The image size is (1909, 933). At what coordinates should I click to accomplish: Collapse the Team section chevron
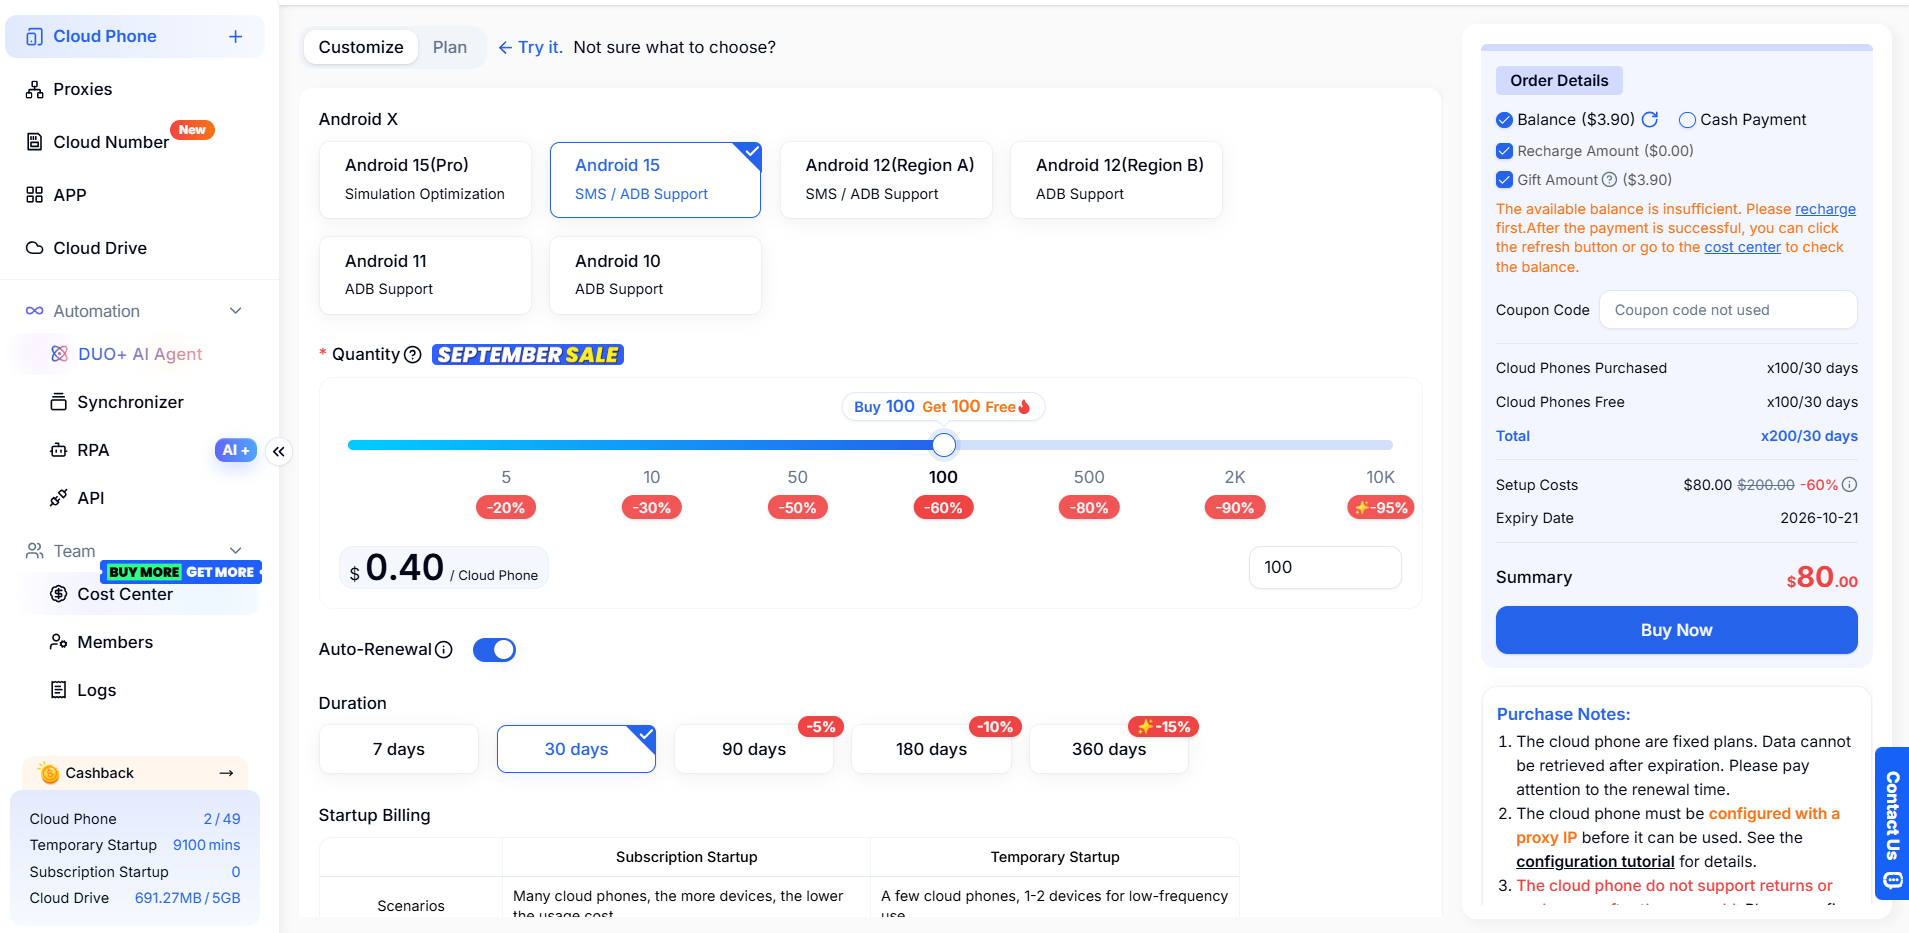pos(236,551)
